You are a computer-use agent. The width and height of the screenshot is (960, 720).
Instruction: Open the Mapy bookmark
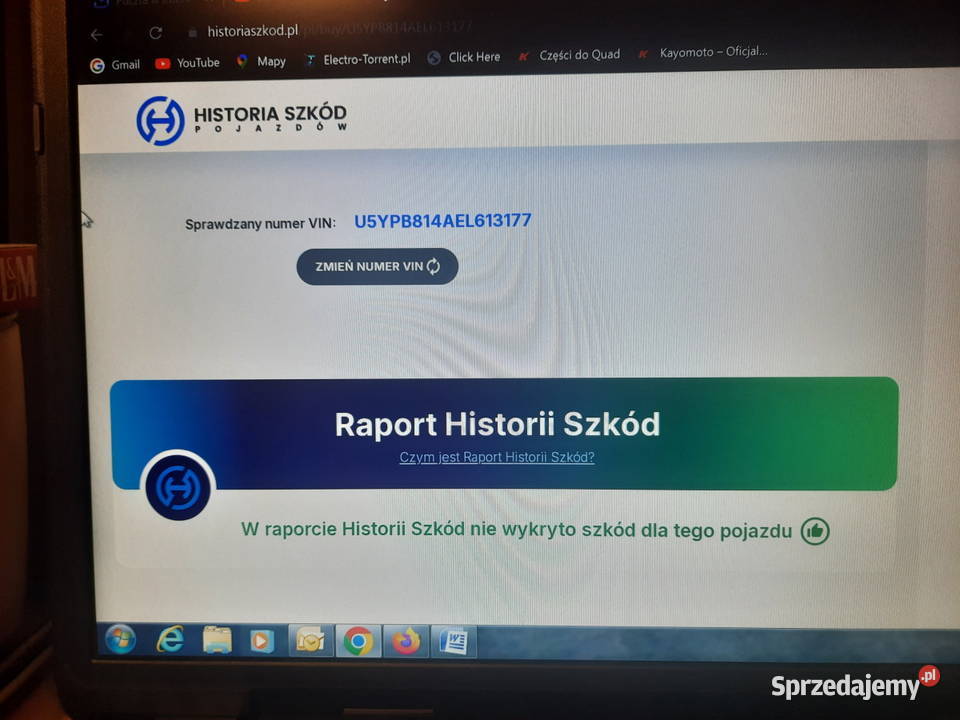pyautogui.click(x=261, y=61)
